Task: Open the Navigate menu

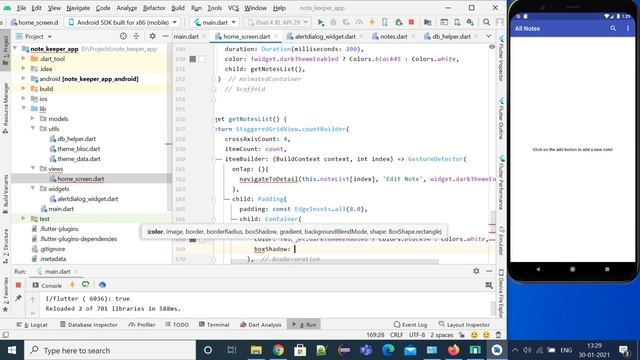Action: click(x=78, y=8)
